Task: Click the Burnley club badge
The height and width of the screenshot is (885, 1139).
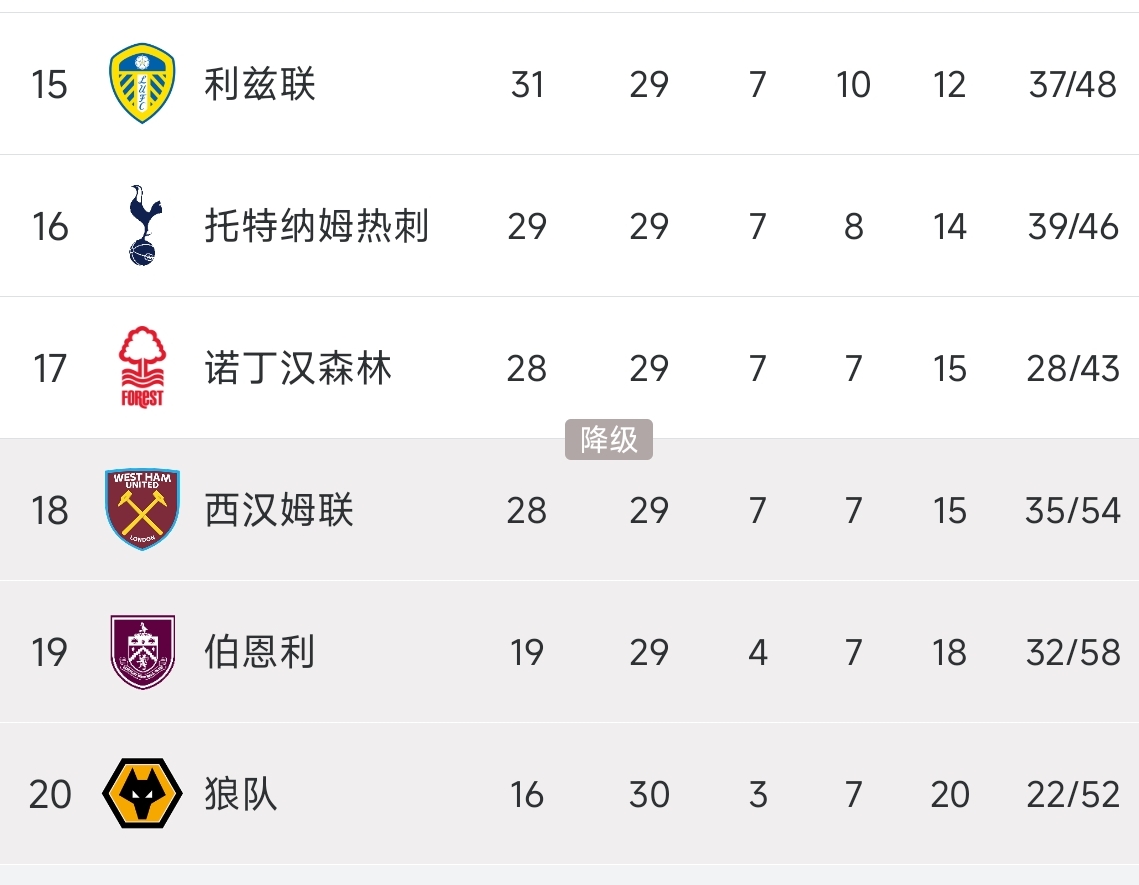Action: pyautogui.click(x=142, y=652)
